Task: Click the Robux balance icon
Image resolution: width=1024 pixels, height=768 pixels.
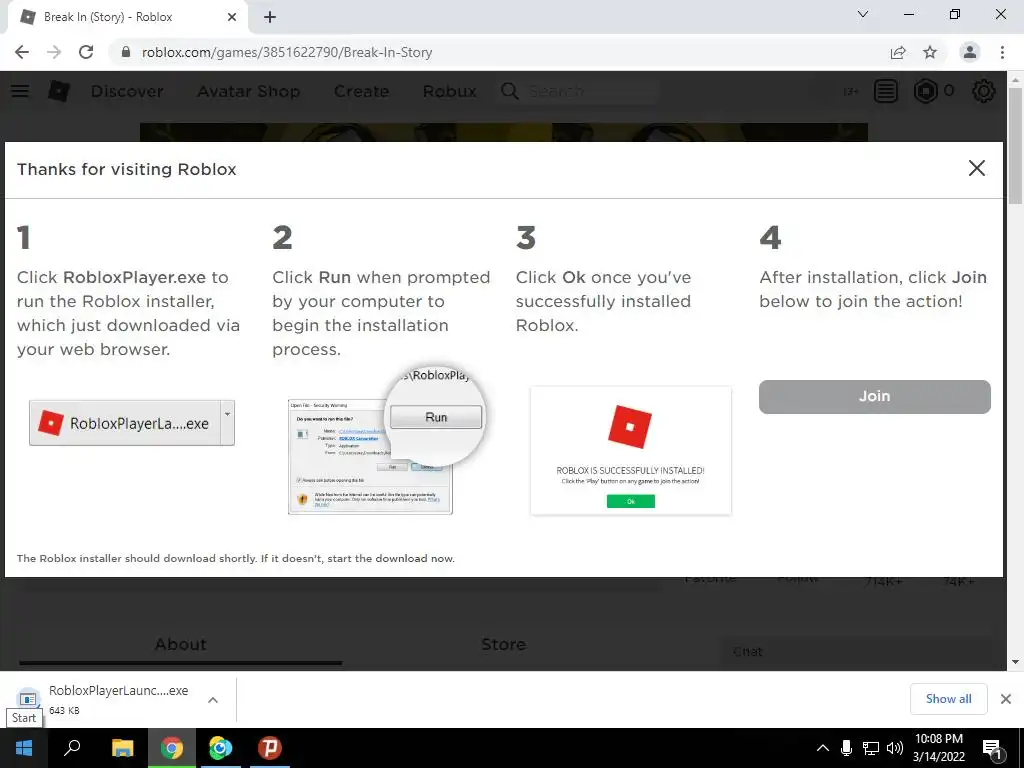Action: pyautogui.click(x=925, y=91)
